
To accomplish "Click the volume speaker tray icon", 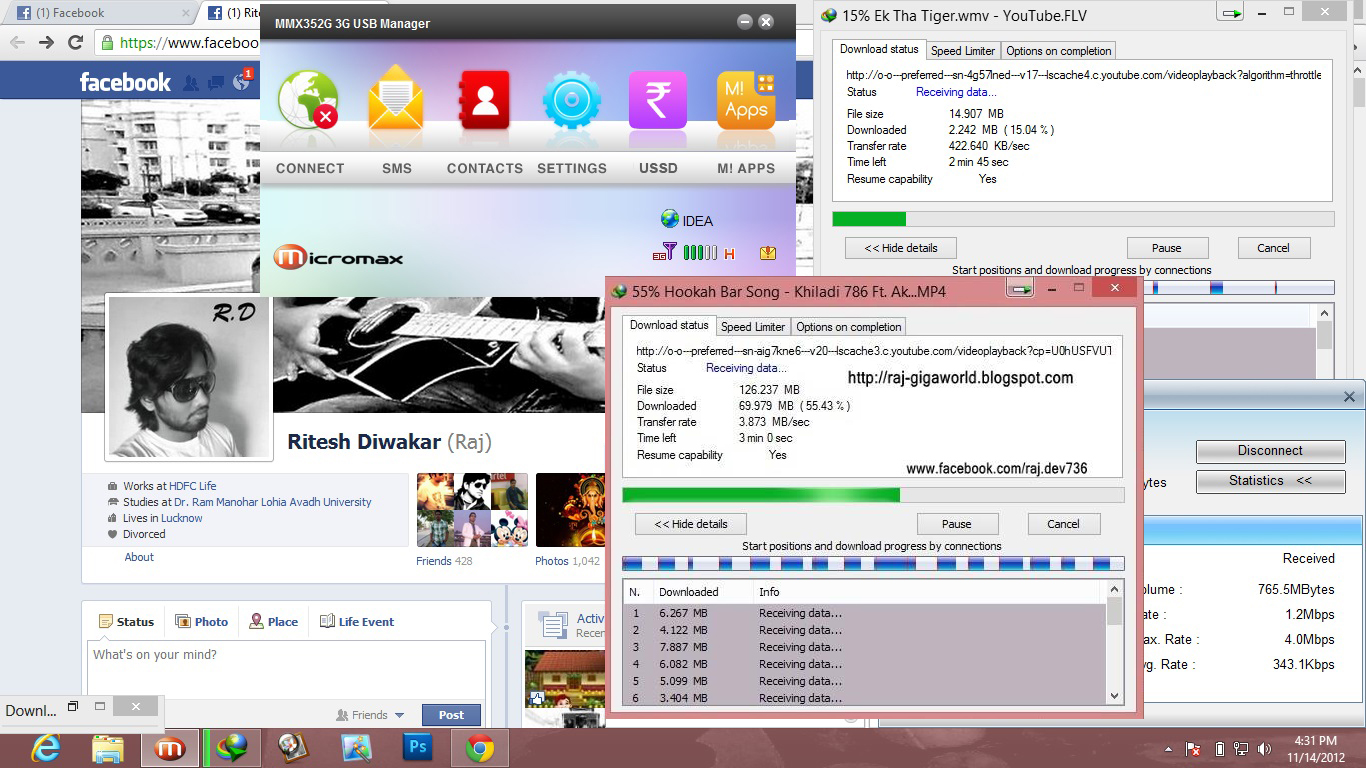I will point(1266,748).
